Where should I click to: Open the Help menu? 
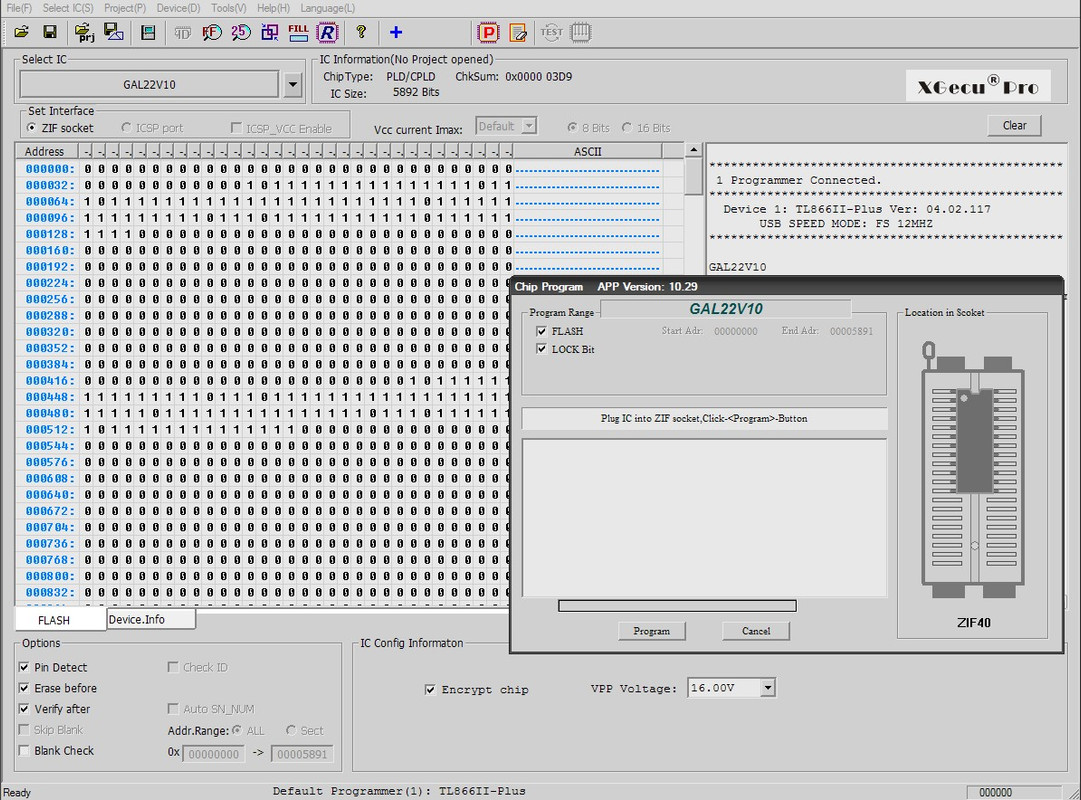[x=273, y=8]
